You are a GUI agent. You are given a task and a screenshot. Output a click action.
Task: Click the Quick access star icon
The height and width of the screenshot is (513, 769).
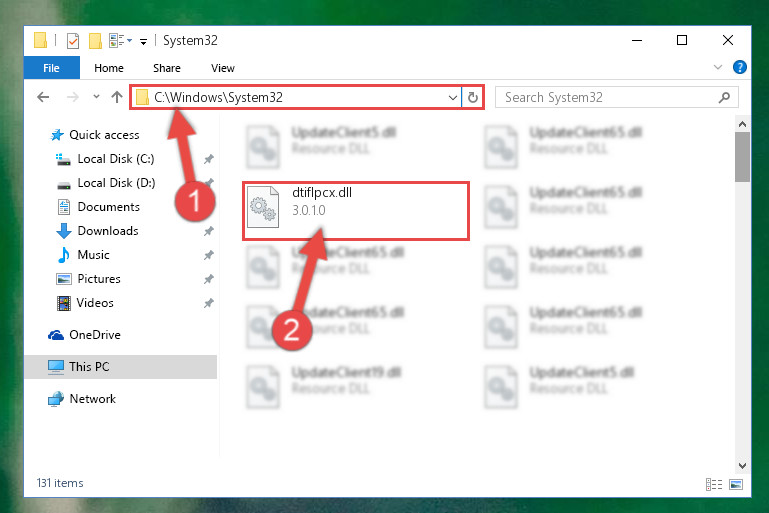coord(57,135)
